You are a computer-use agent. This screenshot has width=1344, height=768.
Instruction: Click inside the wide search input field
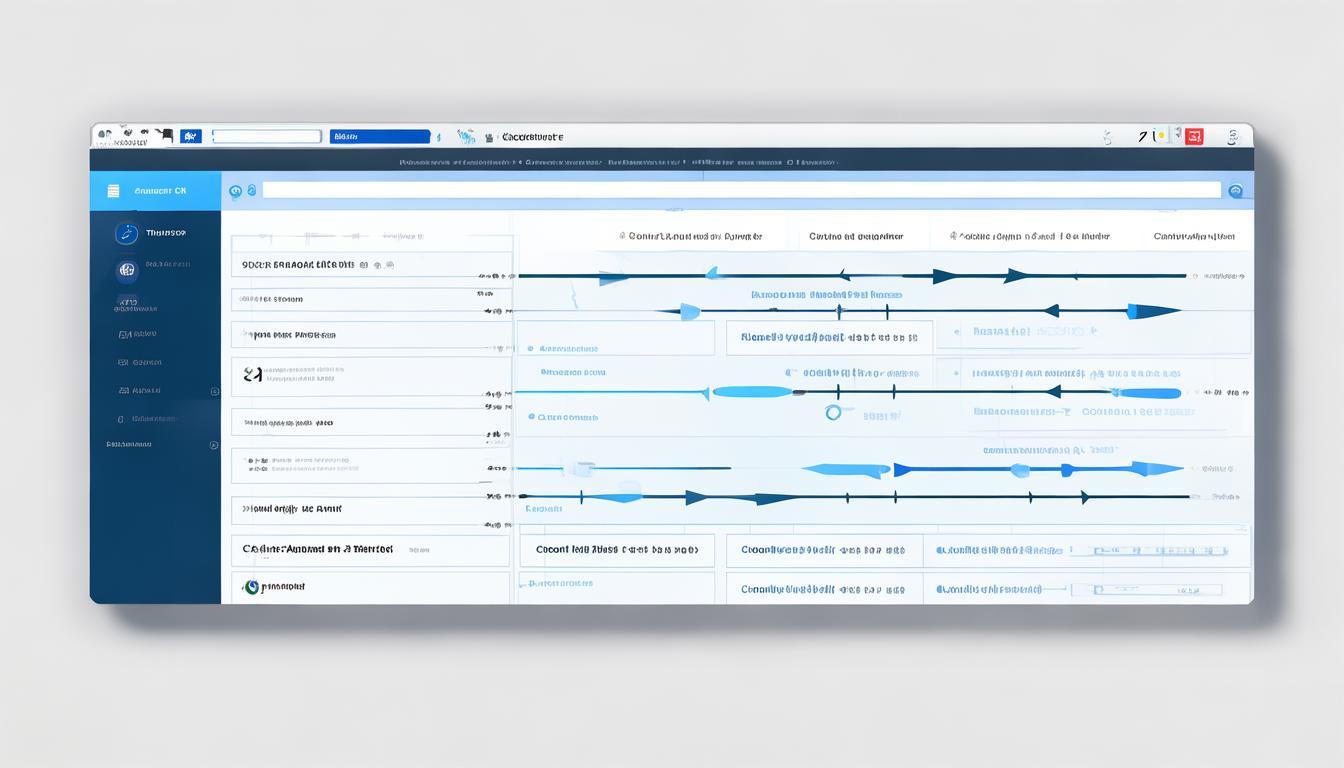[x=740, y=190]
